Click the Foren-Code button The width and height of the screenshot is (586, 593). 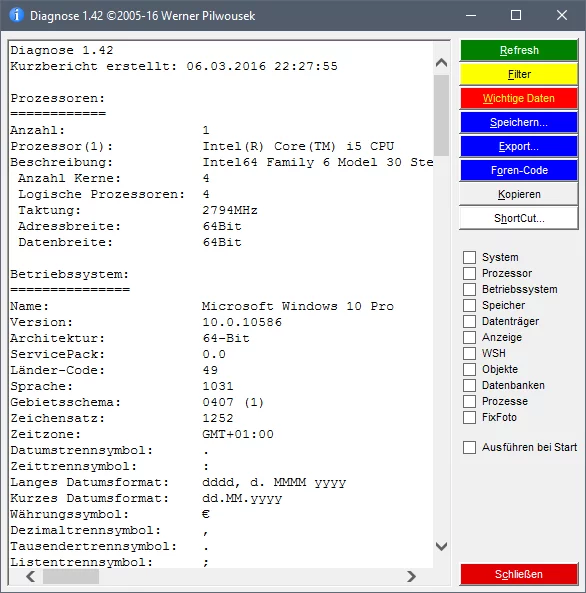click(519, 170)
